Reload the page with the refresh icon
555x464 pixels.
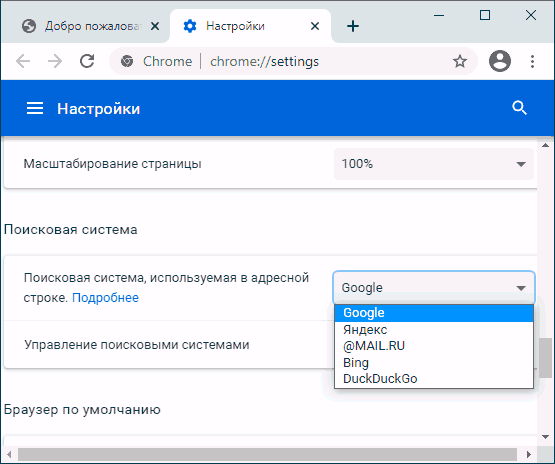click(87, 61)
